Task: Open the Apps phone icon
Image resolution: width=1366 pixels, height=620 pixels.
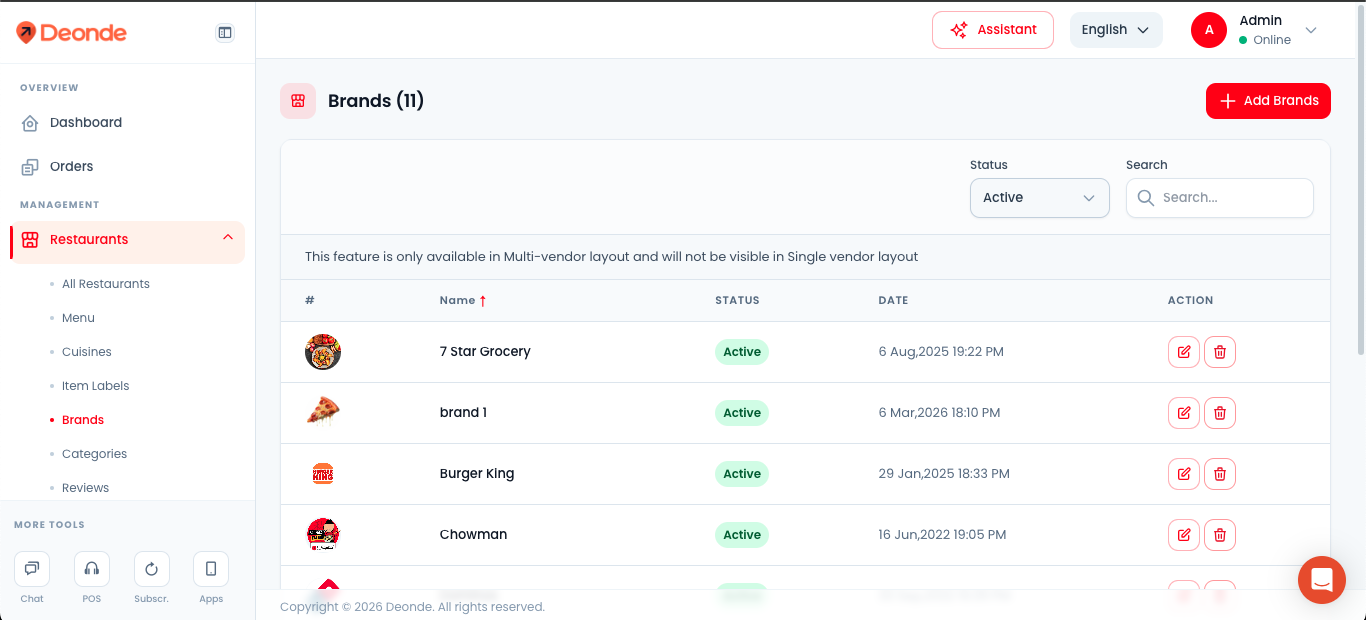Action: (211, 569)
